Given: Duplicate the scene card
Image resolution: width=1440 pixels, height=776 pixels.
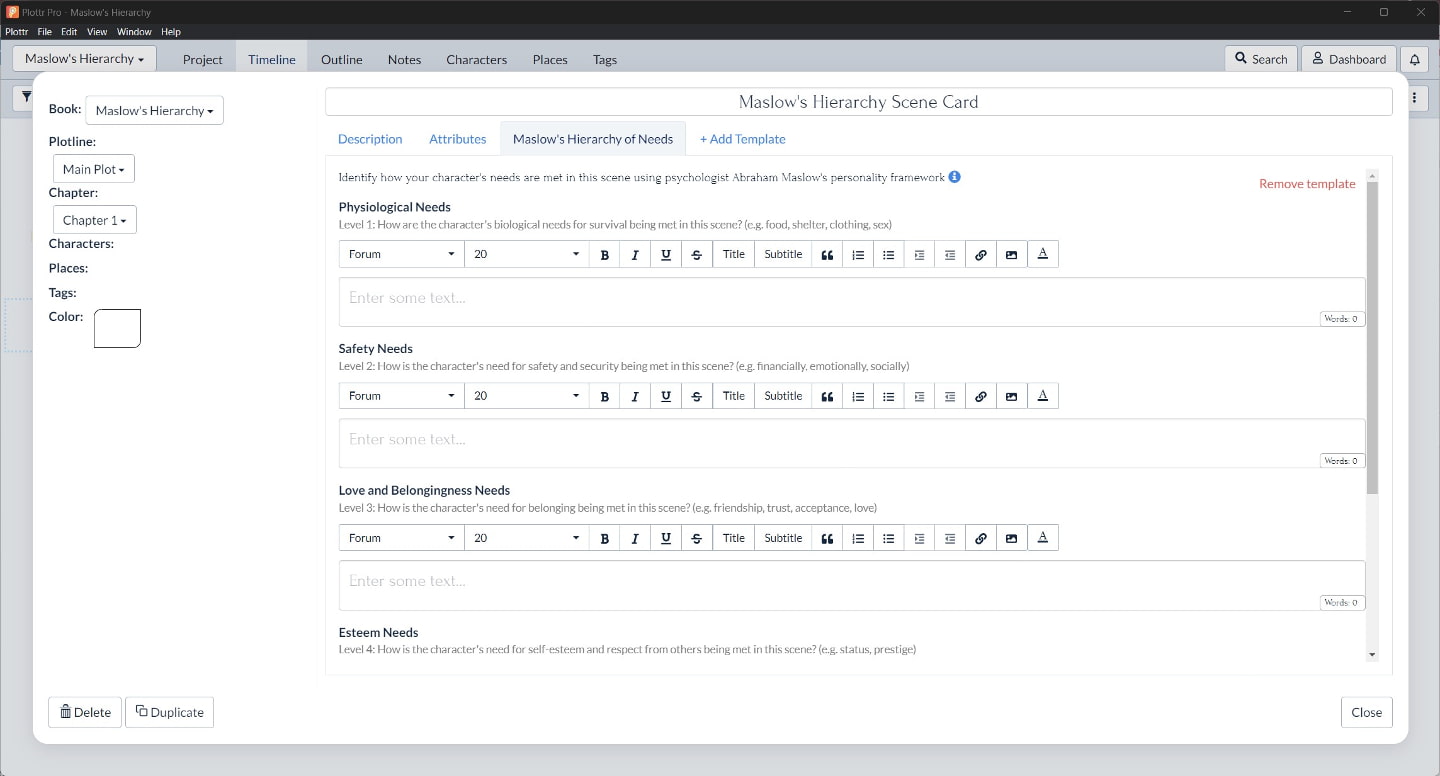Looking at the screenshot, I should click(x=170, y=712).
